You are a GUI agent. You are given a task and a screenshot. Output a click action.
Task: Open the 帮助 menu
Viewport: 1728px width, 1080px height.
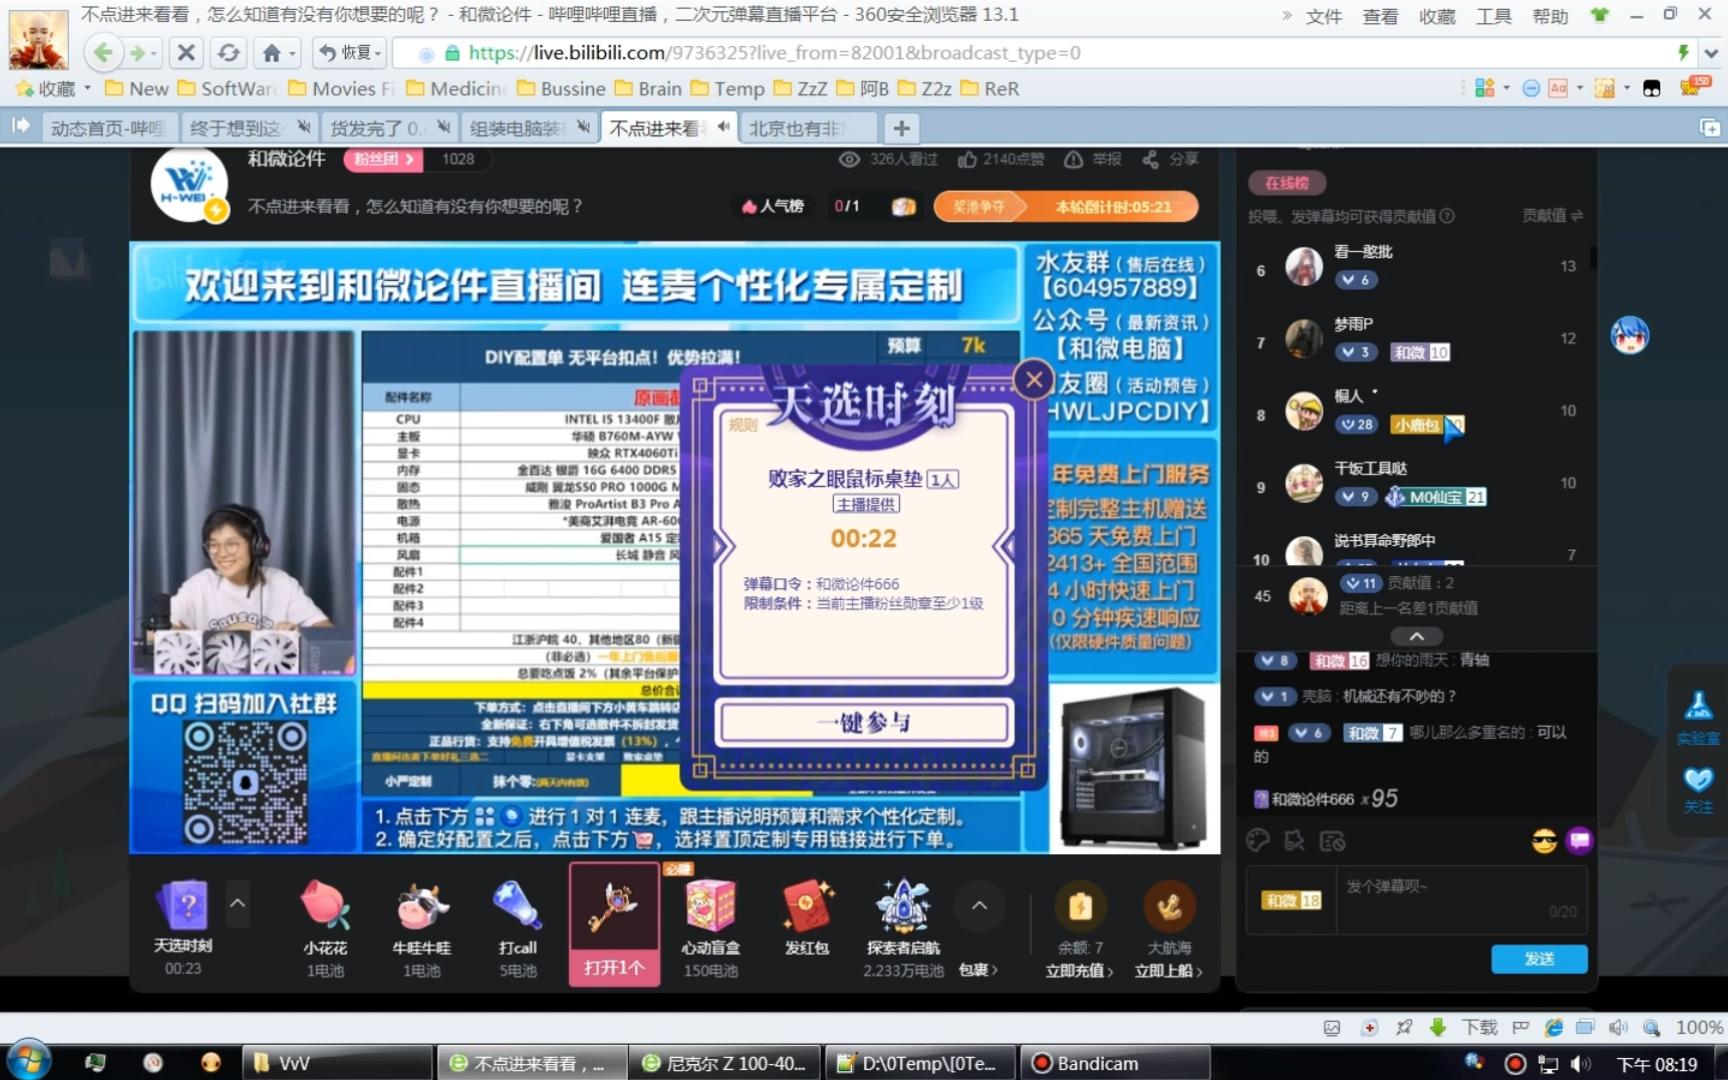[x=1550, y=16]
